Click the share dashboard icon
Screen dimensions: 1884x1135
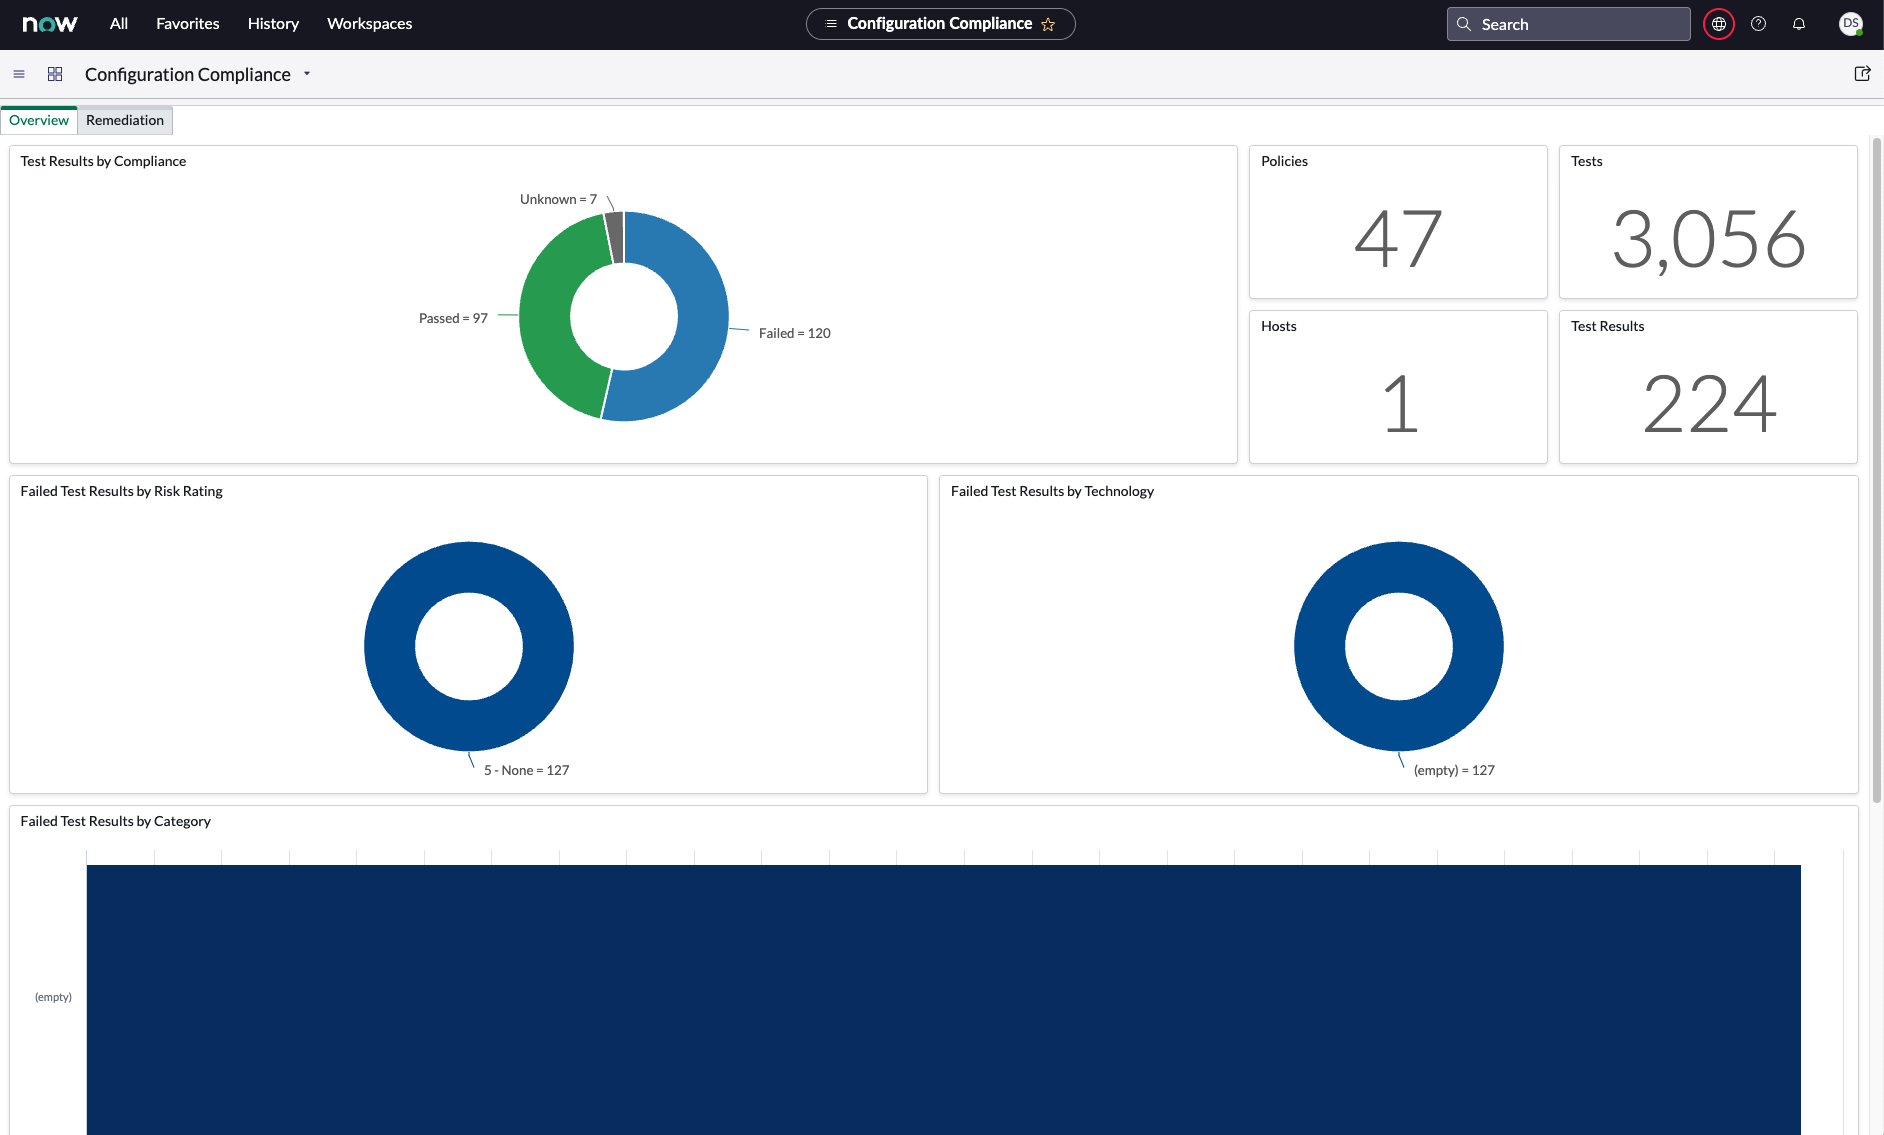(1862, 74)
